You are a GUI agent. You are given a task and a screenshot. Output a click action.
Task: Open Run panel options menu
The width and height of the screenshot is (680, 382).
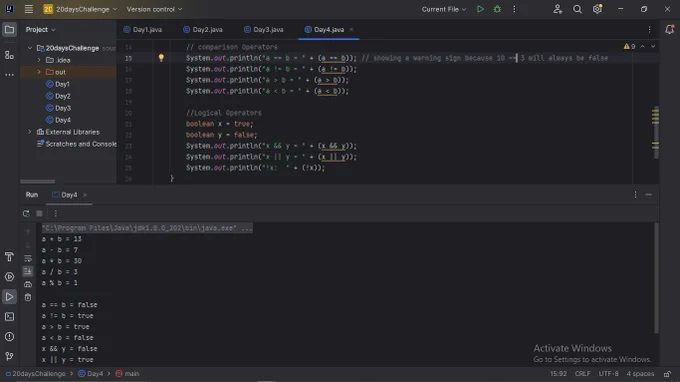(635, 195)
